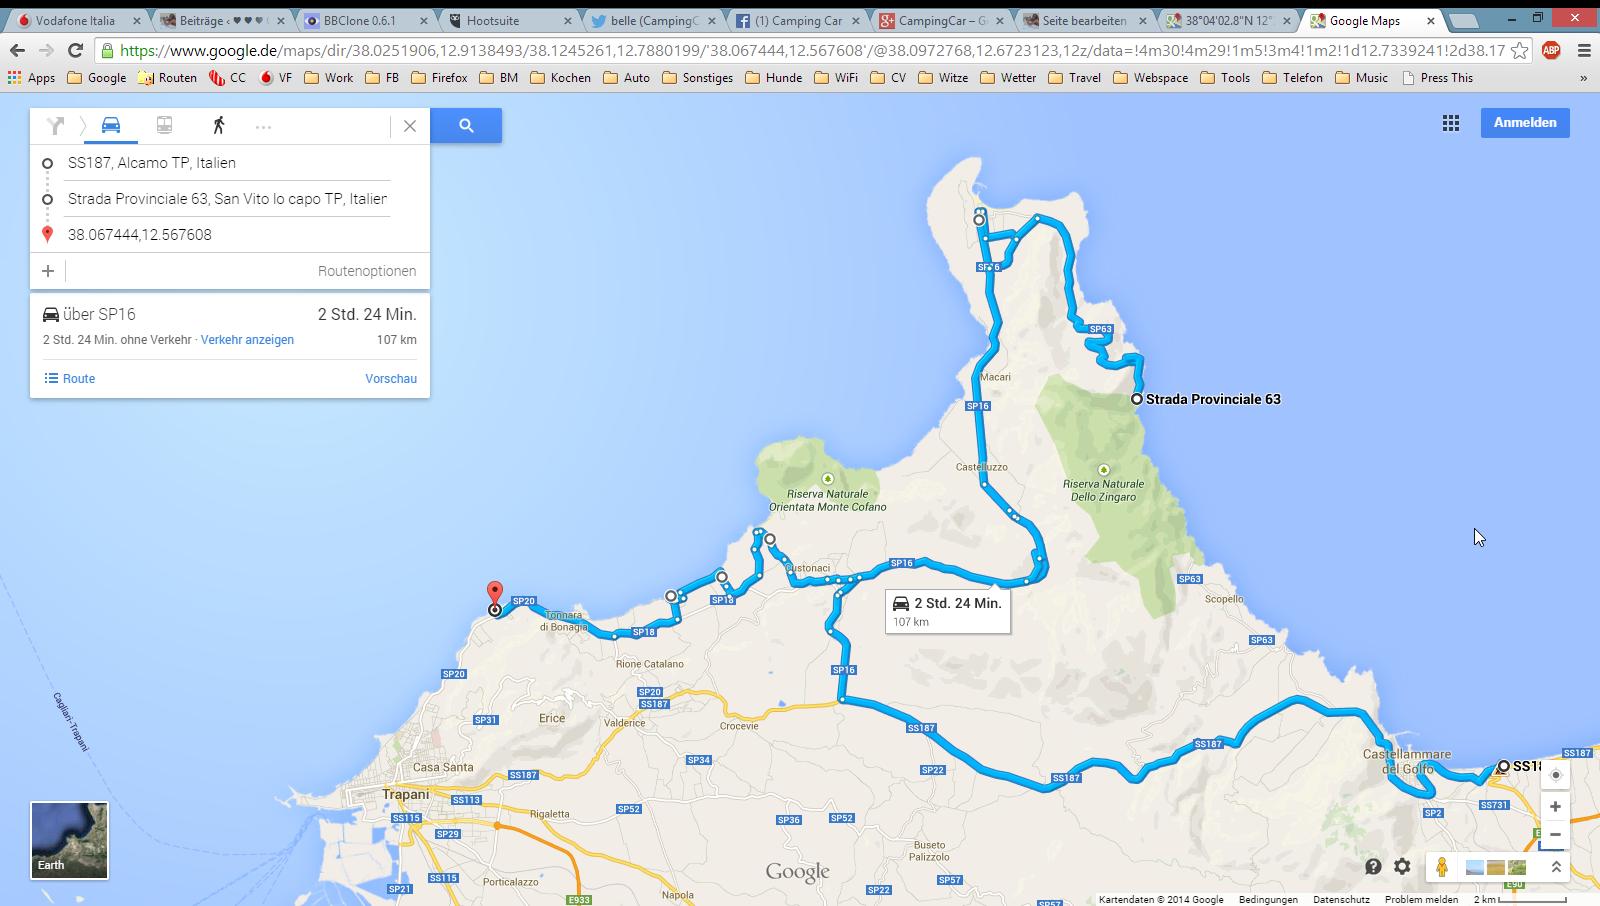Open the Apps bookmarks shortcut
Screen dimensions: 1600x906
(31, 77)
